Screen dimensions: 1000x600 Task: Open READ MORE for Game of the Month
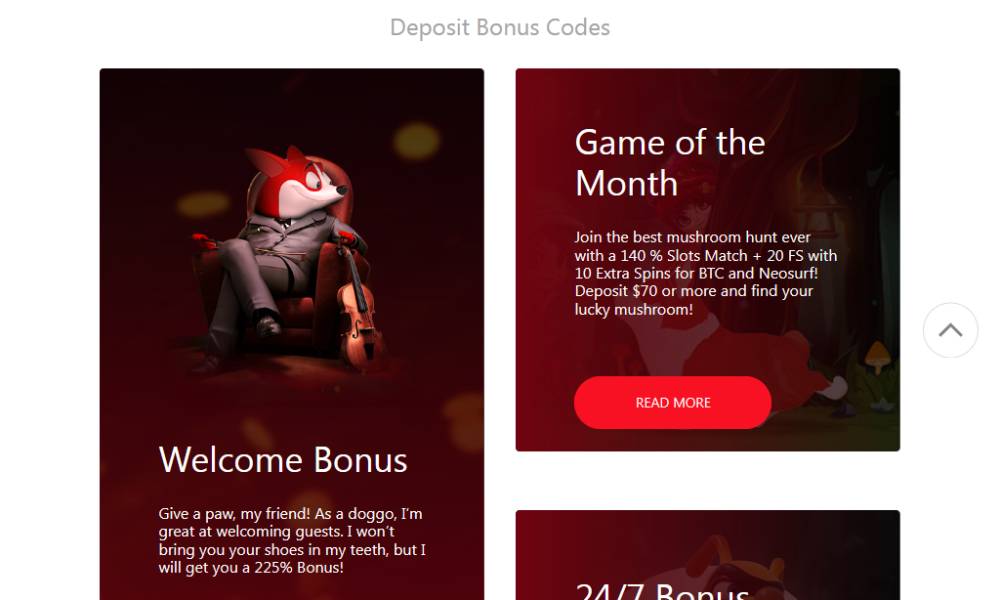tap(672, 402)
